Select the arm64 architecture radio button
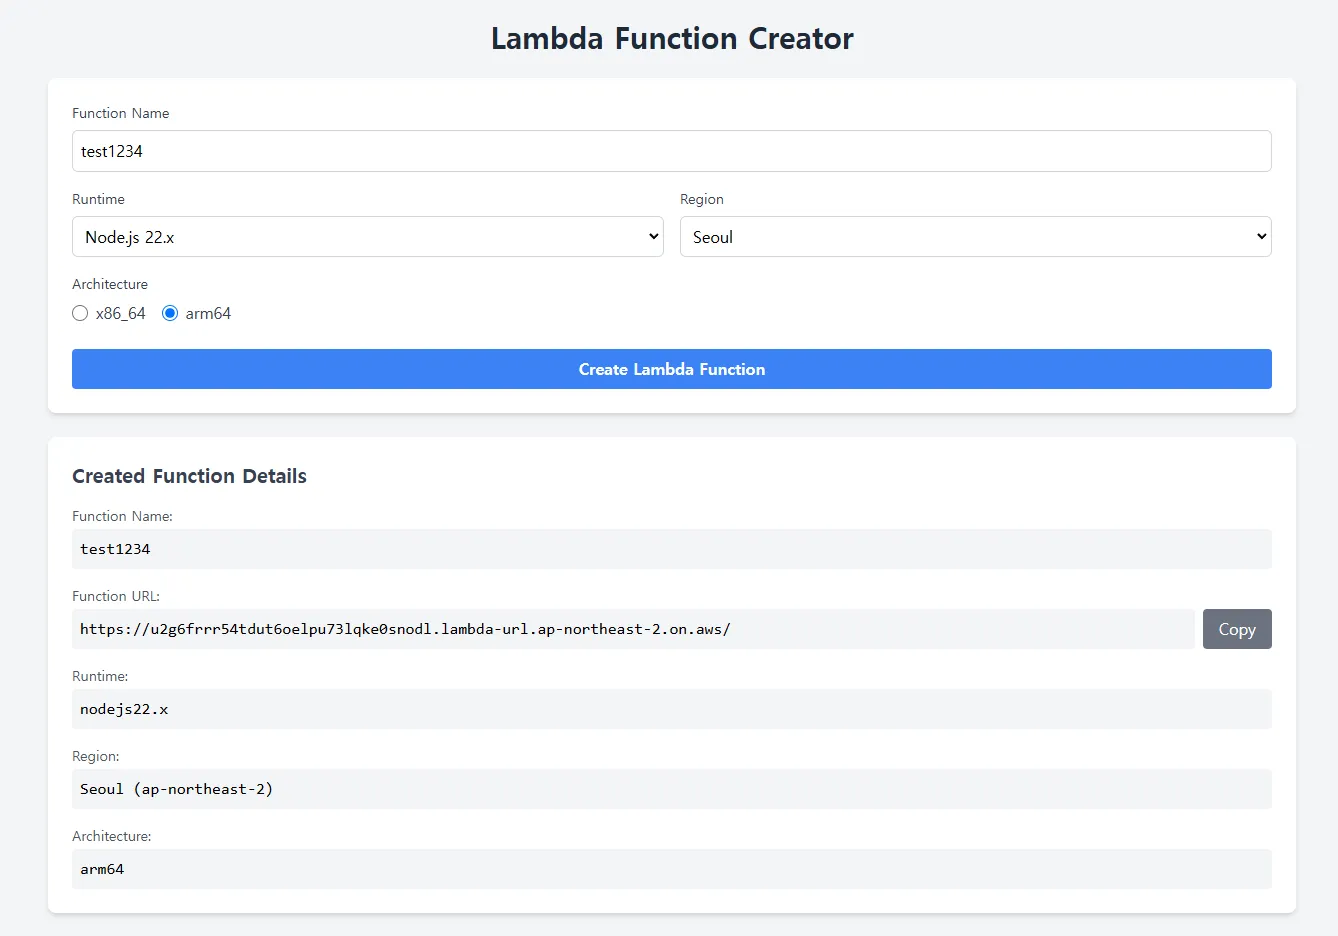 coord(170,313)
